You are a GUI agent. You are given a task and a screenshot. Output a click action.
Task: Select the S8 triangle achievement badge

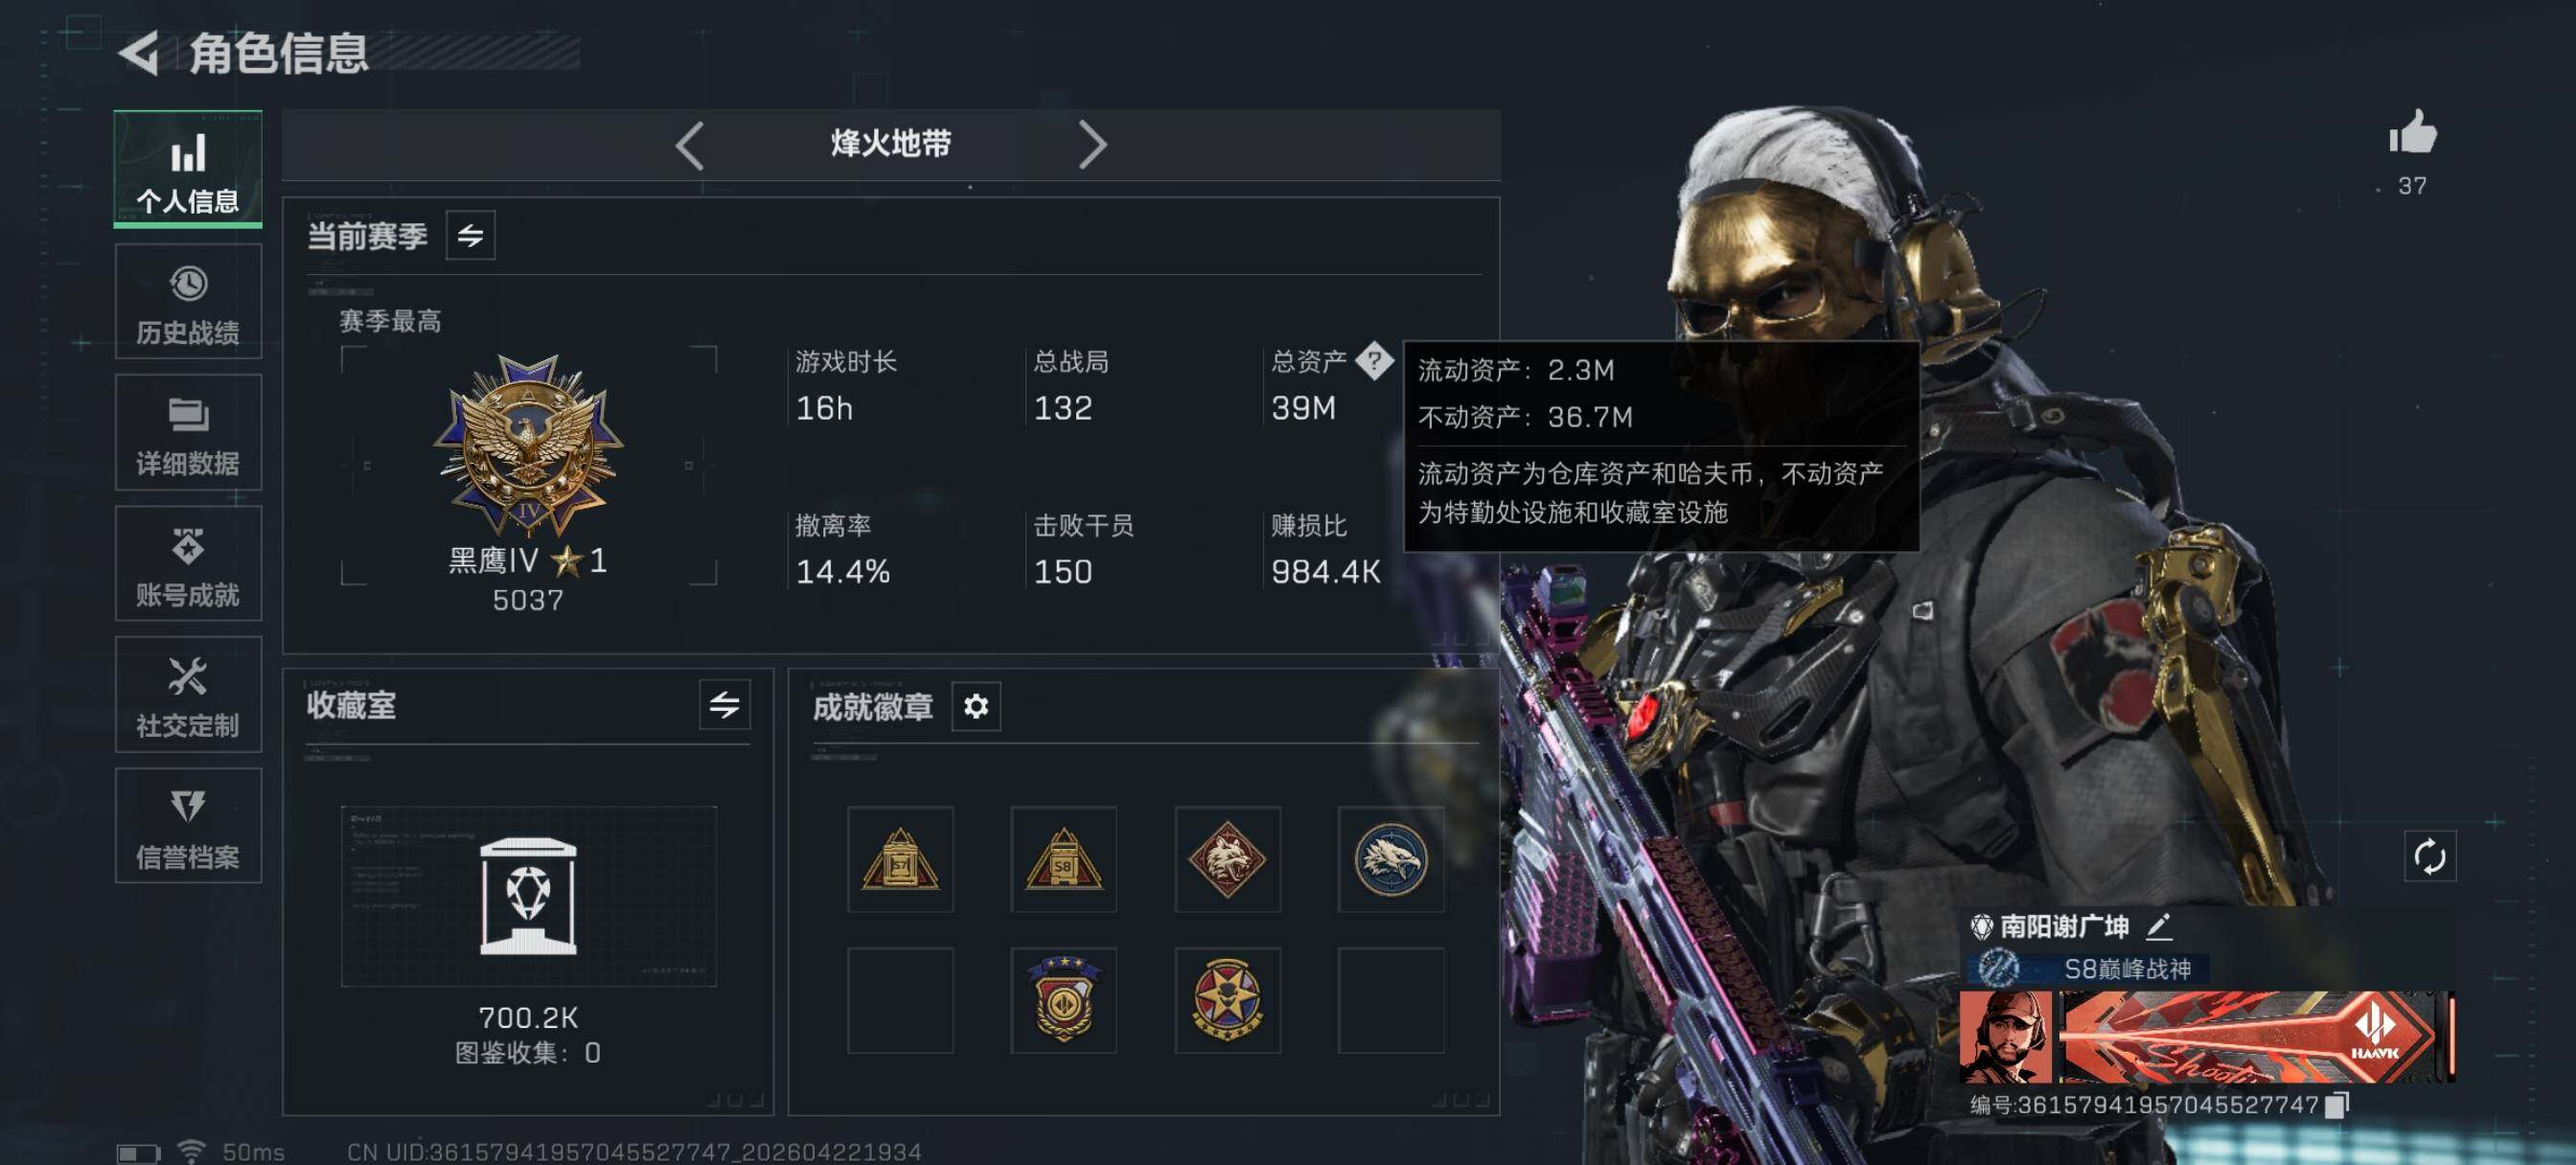[1063, 860]
